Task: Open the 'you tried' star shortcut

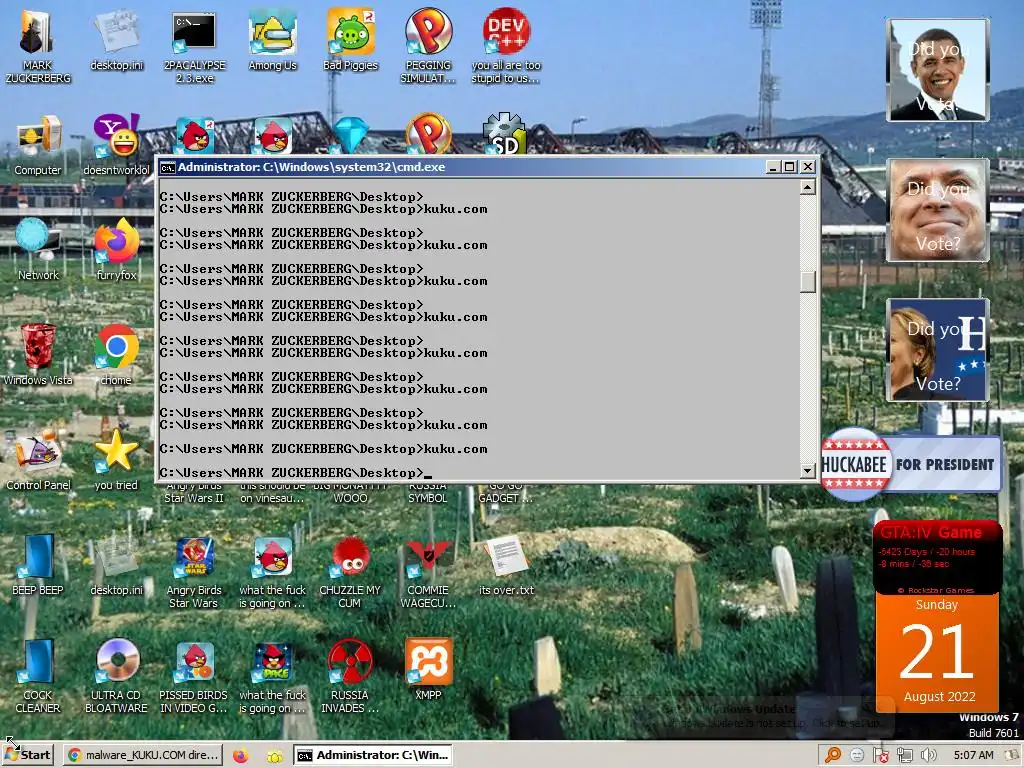Action: (116, 459)
